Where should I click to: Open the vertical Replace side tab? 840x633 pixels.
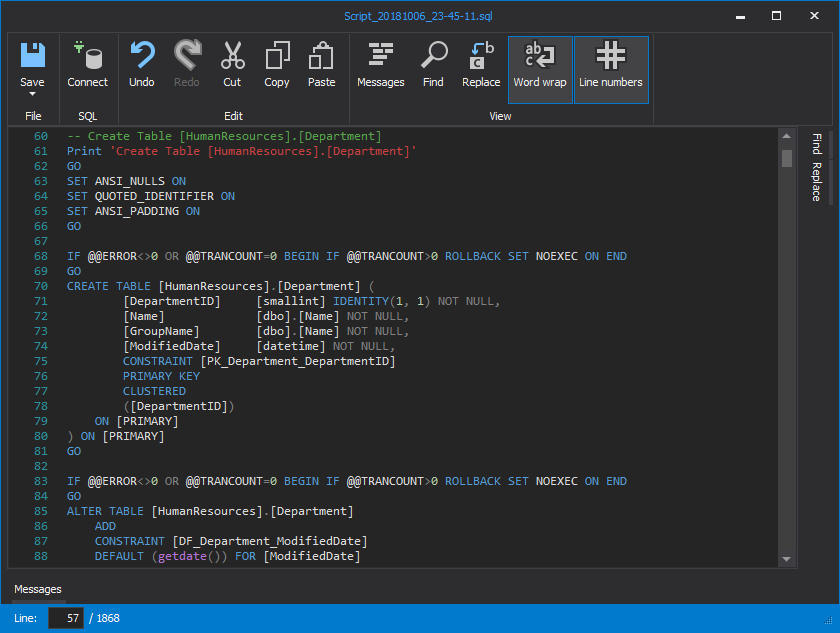point(816,181)
